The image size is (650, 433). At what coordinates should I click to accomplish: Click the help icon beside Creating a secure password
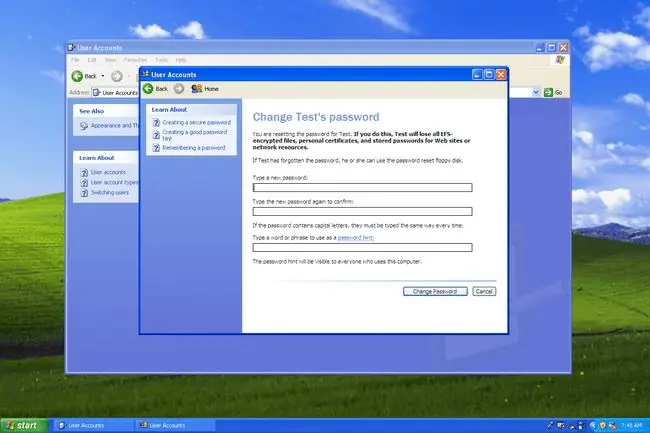point(156,123)
